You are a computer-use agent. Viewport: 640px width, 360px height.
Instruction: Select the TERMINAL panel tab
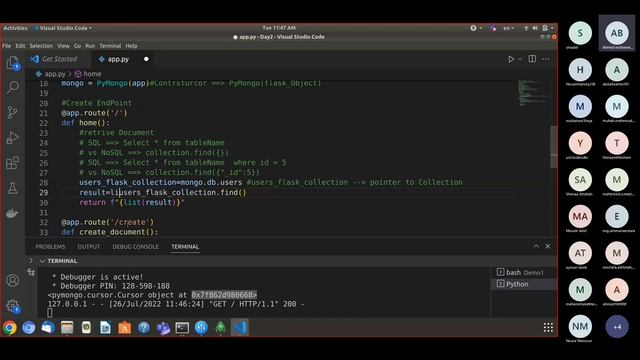click(185, 247)
